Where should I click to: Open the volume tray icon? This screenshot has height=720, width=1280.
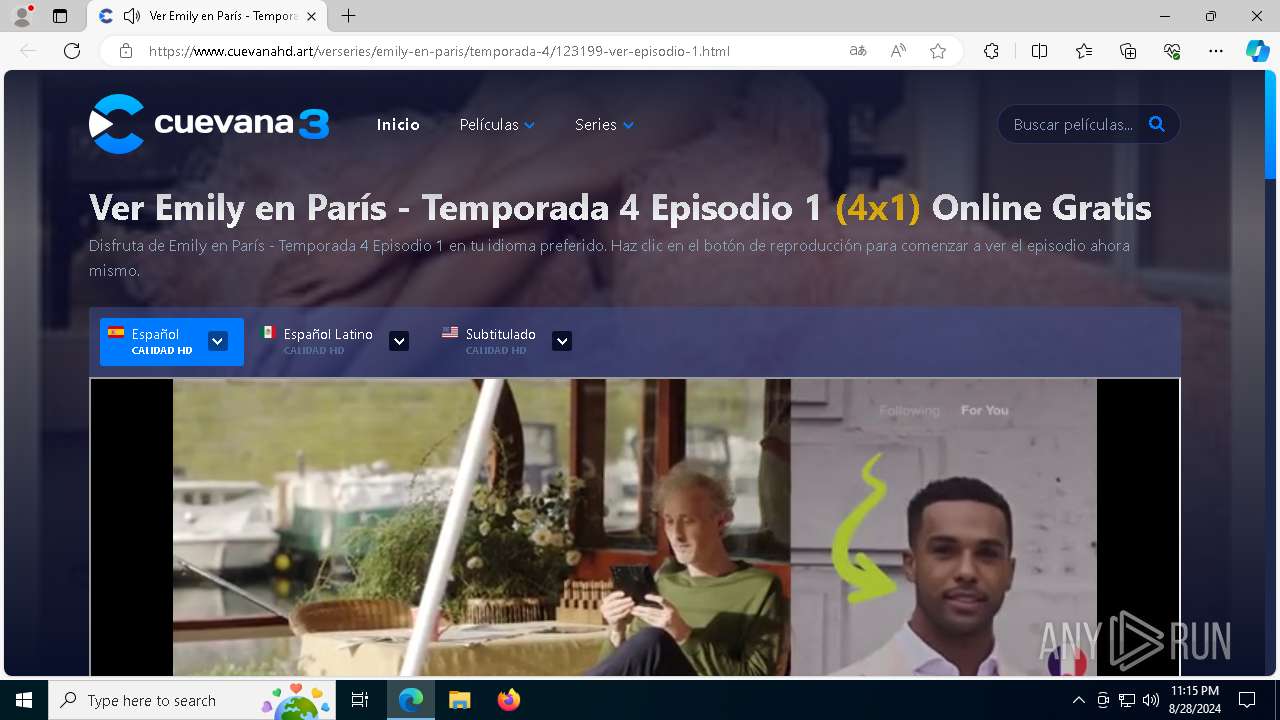point(1150,700)
